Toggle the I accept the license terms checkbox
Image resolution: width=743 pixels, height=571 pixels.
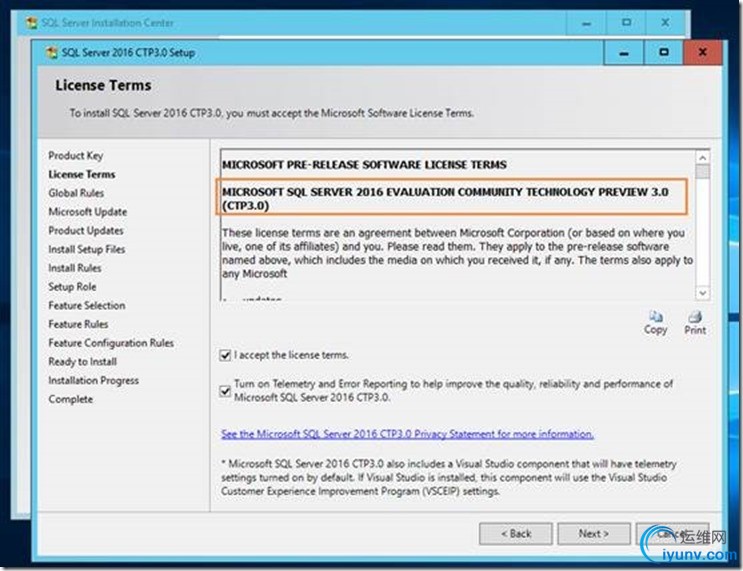coord(226,355)
